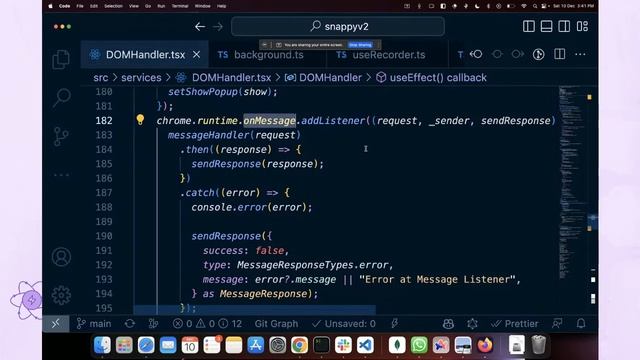Open the Terminal menu
The height and width of the screenshot is (360, 640).
(x=180, y=6)
